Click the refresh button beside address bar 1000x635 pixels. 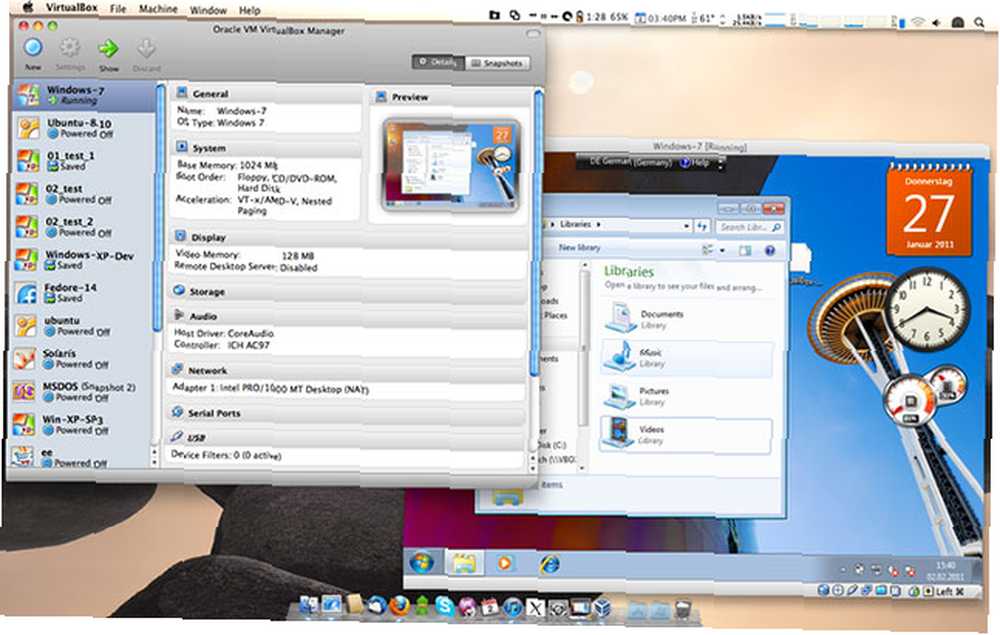702,226
